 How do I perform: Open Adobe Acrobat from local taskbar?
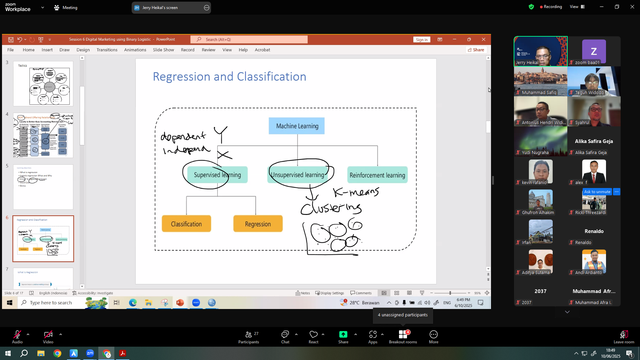pyautogui.click(x=122, y=353)
